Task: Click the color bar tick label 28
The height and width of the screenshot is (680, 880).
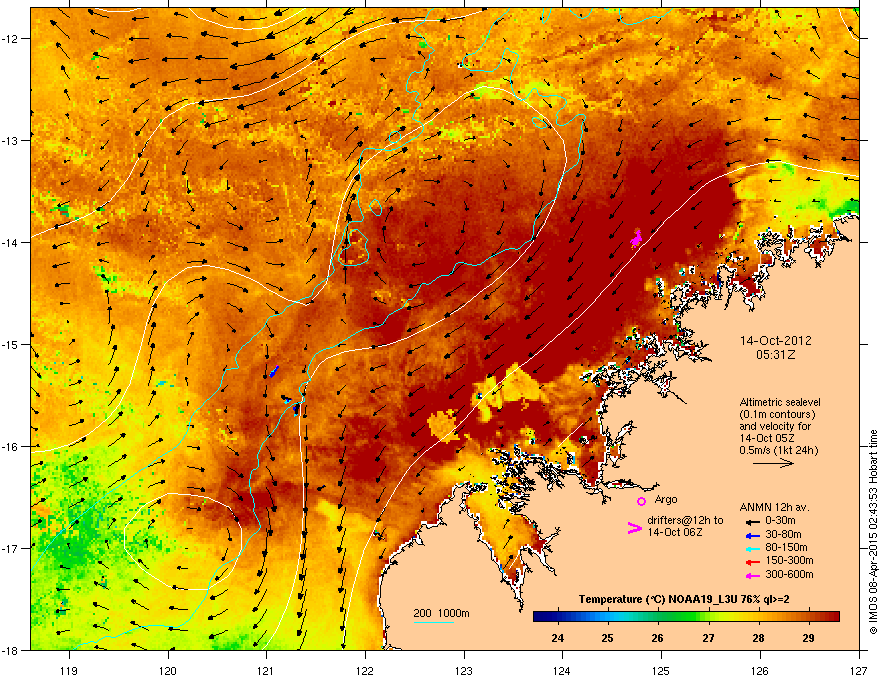Action: (758, 638)
